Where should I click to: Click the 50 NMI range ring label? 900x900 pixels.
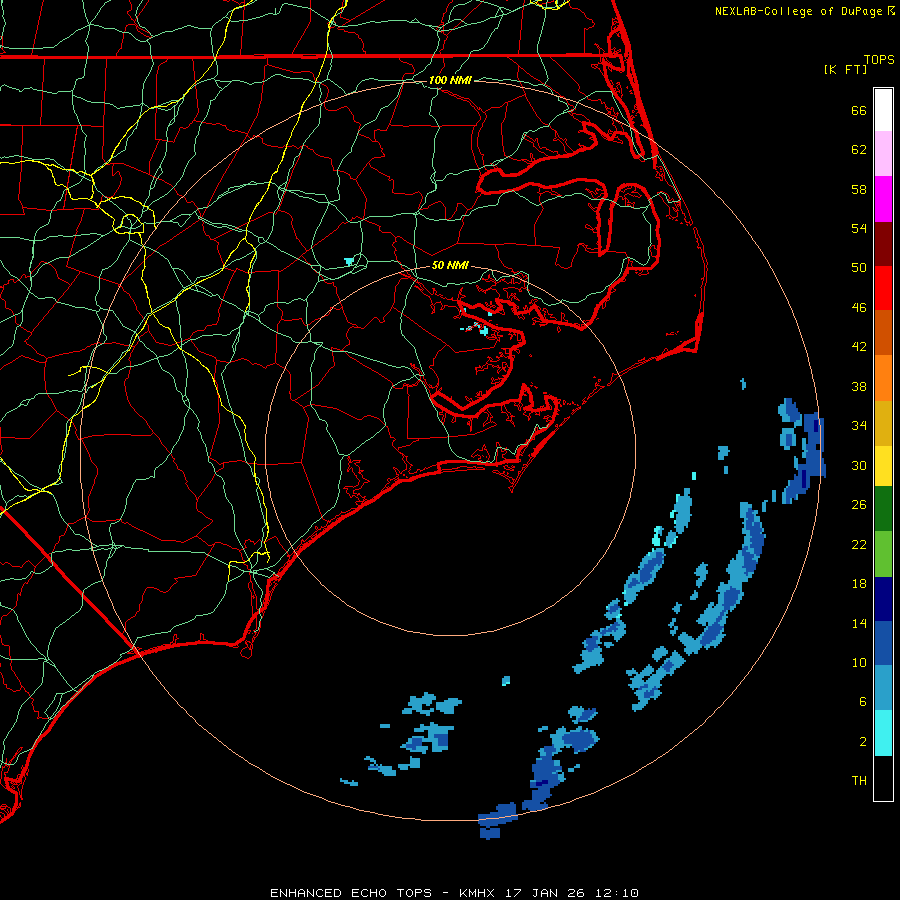tap(450, 265)
